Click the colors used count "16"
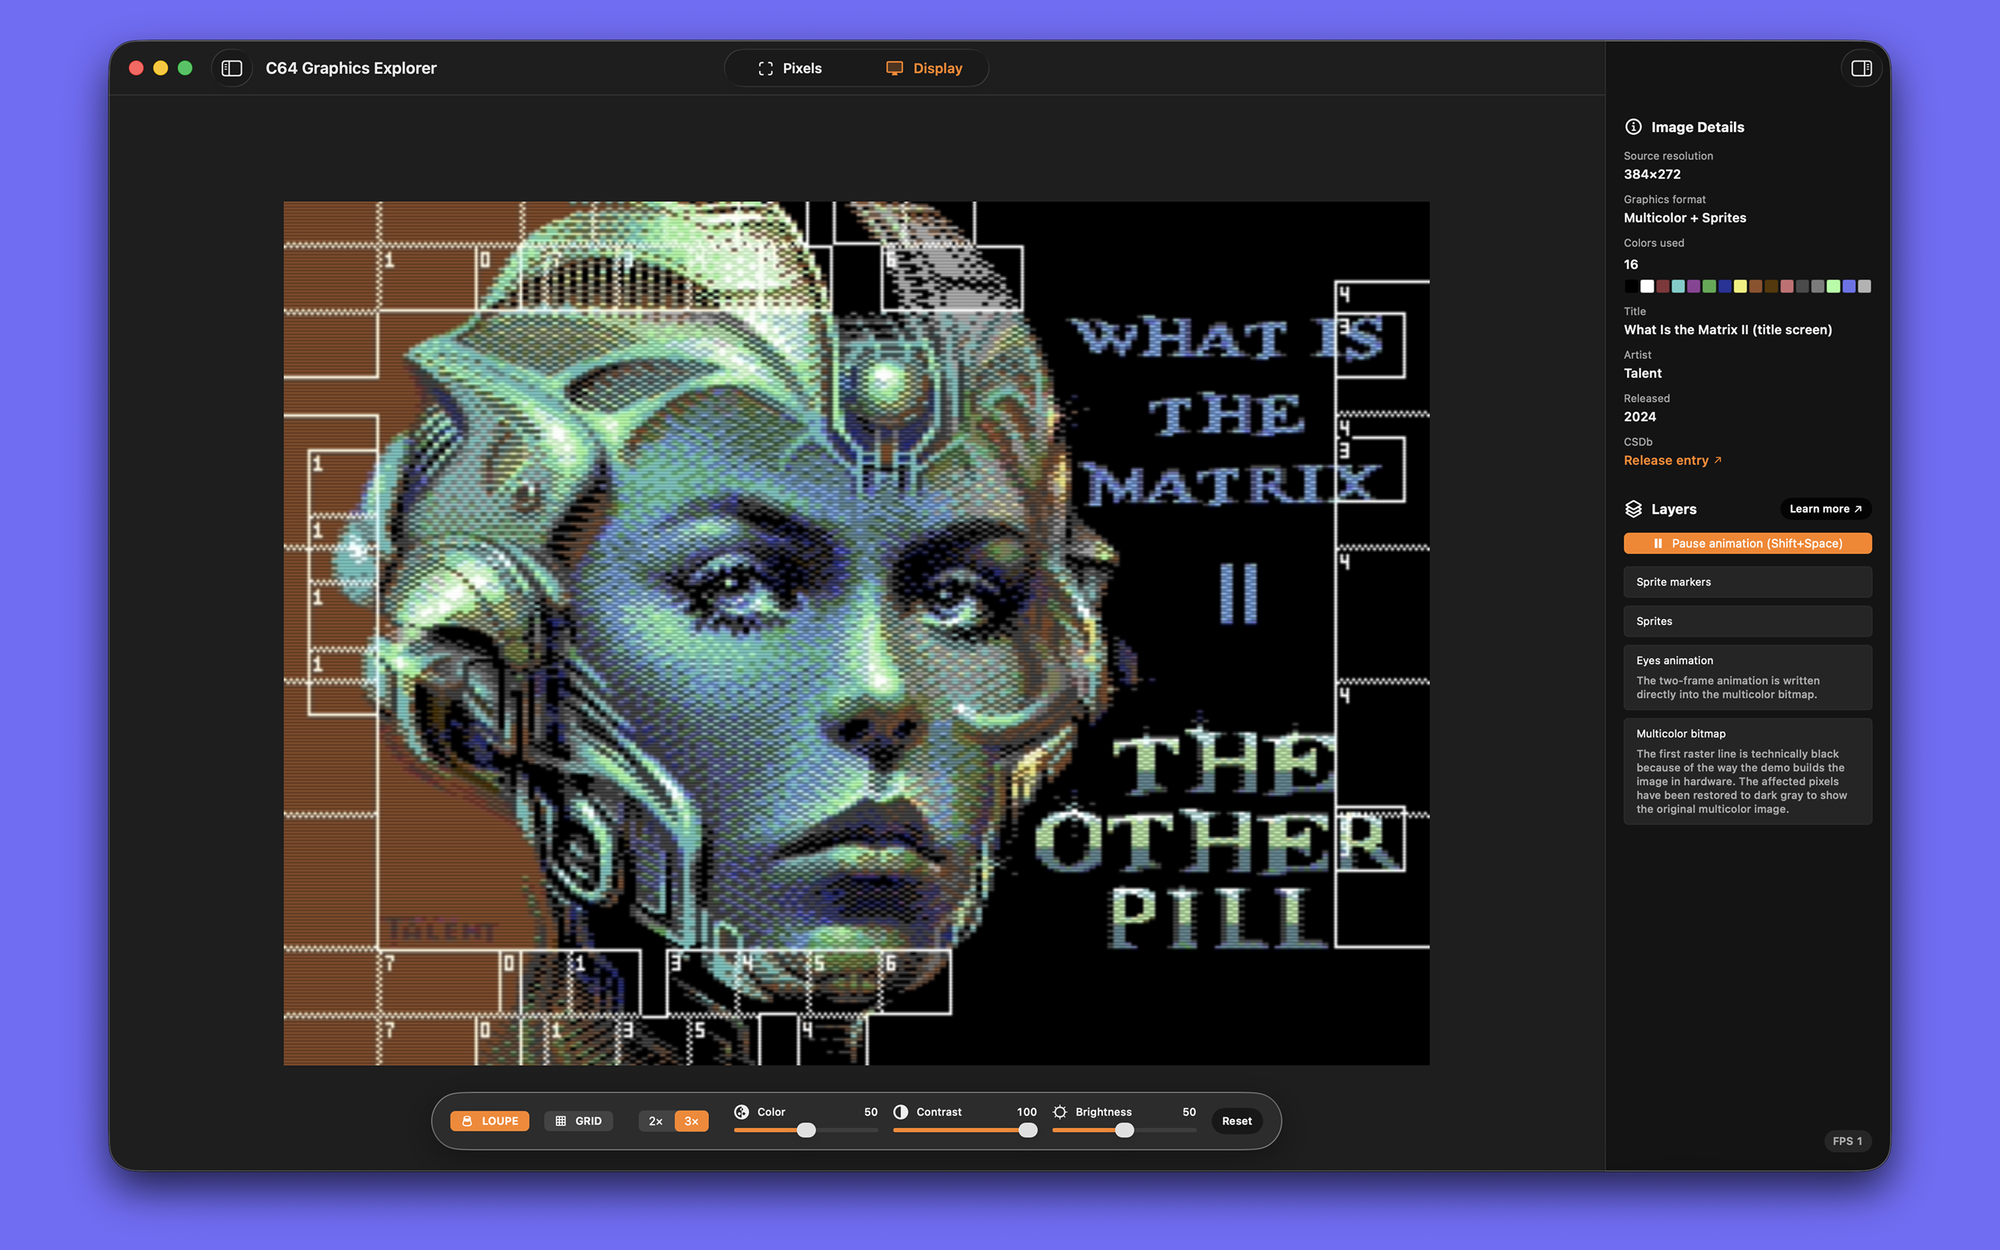The width and height of the screenshot is (2000, 1250). [x=1631, y=264]
